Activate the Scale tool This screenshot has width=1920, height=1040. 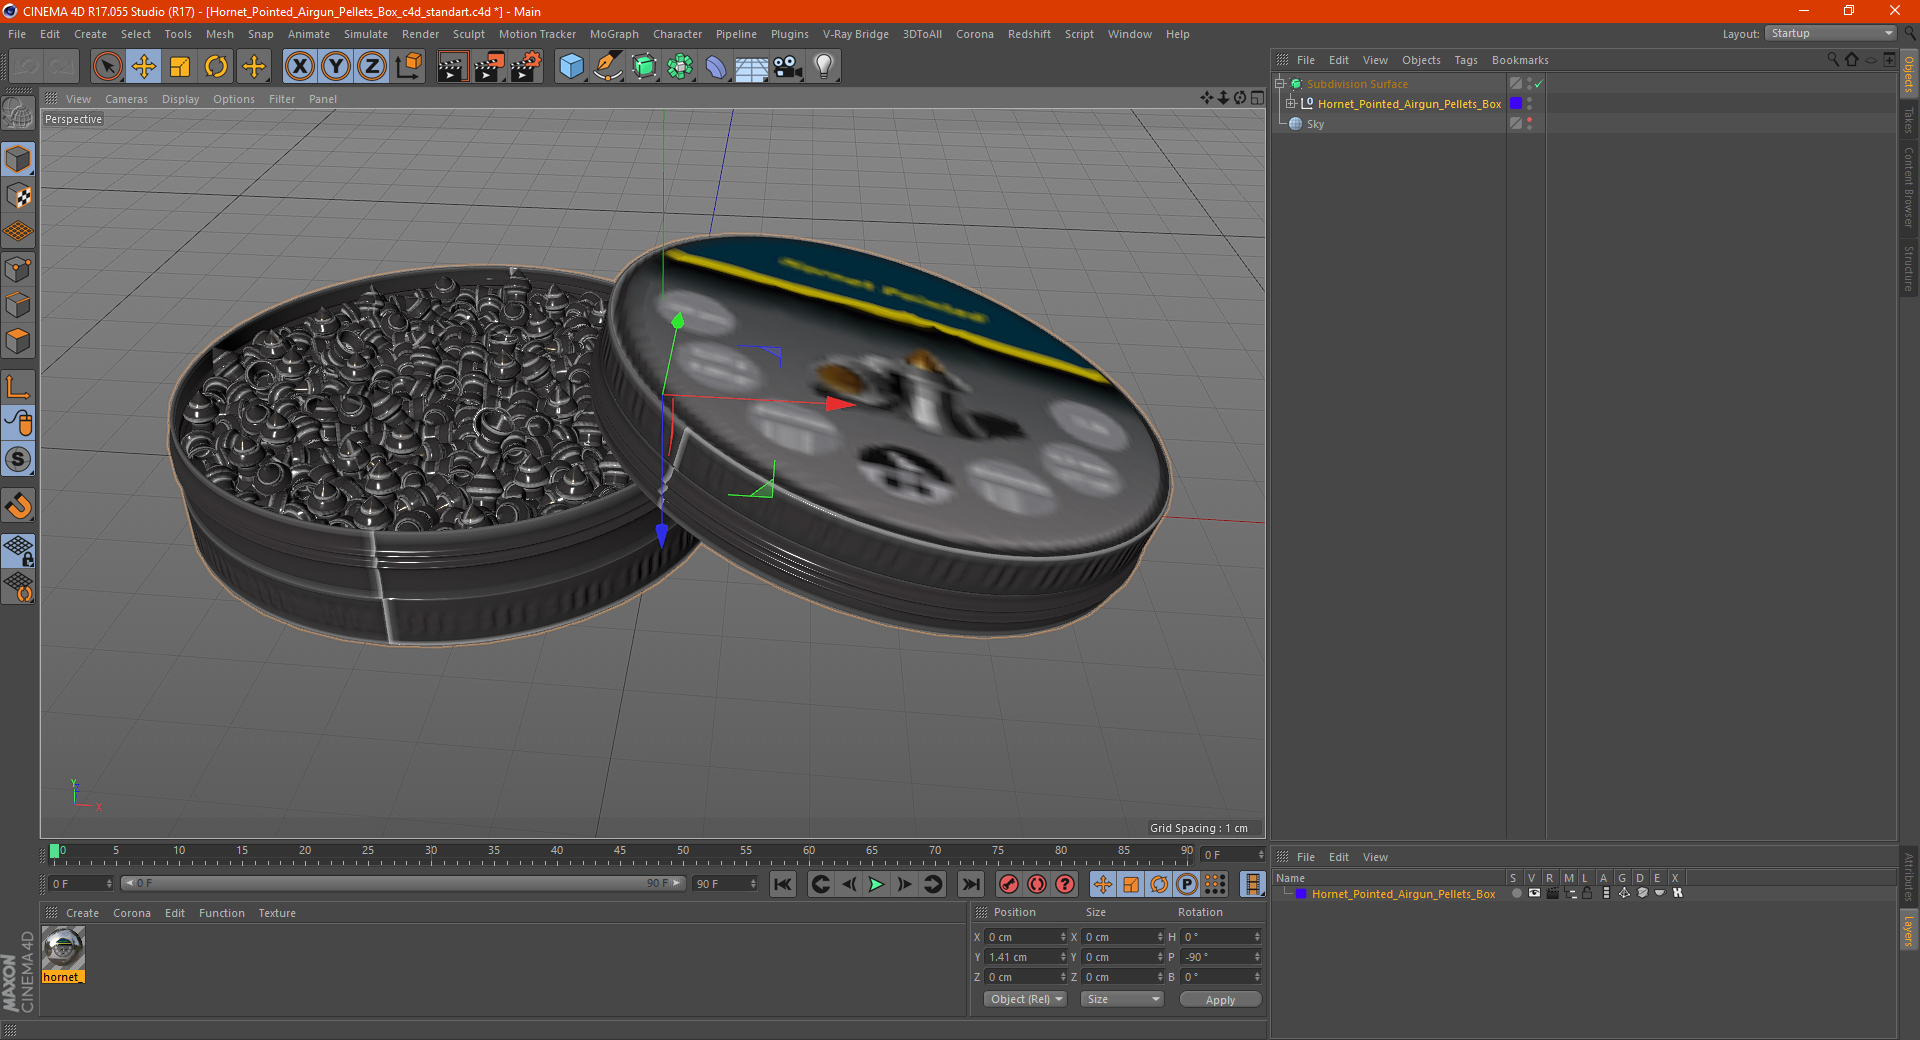point(180,67)
